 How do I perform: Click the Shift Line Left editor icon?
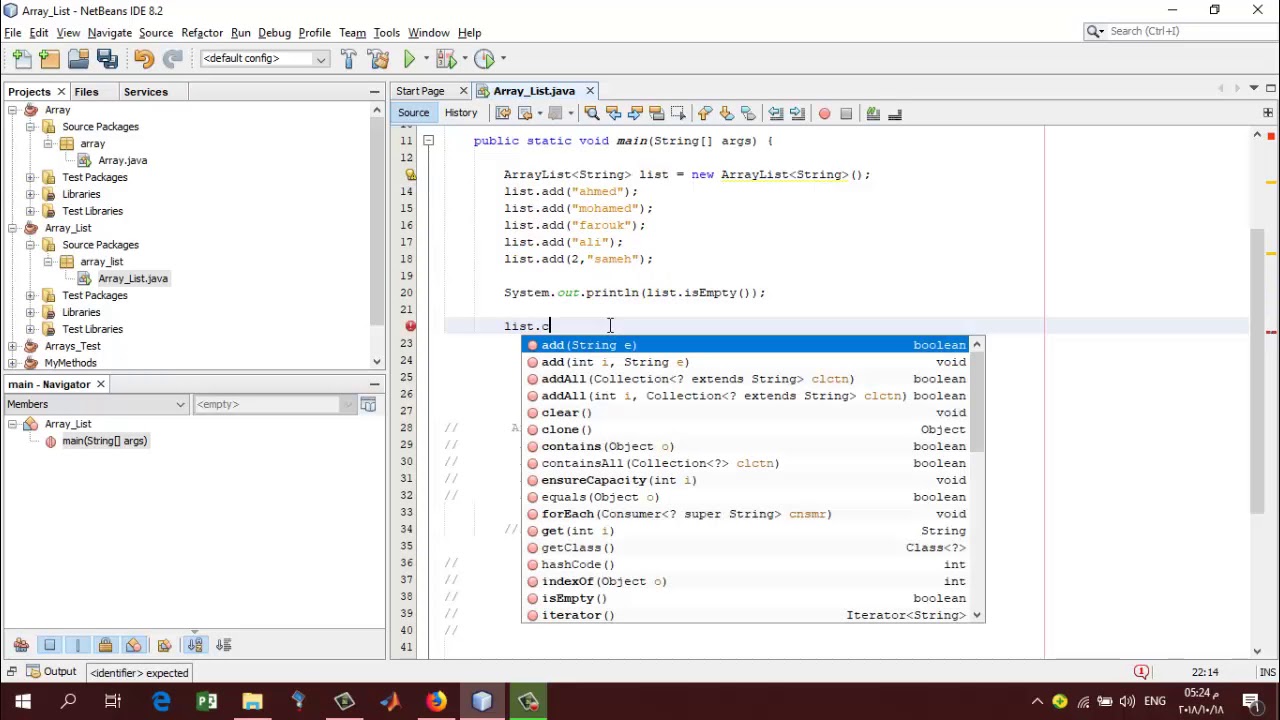pyautogui.click(x=775, y=114)
